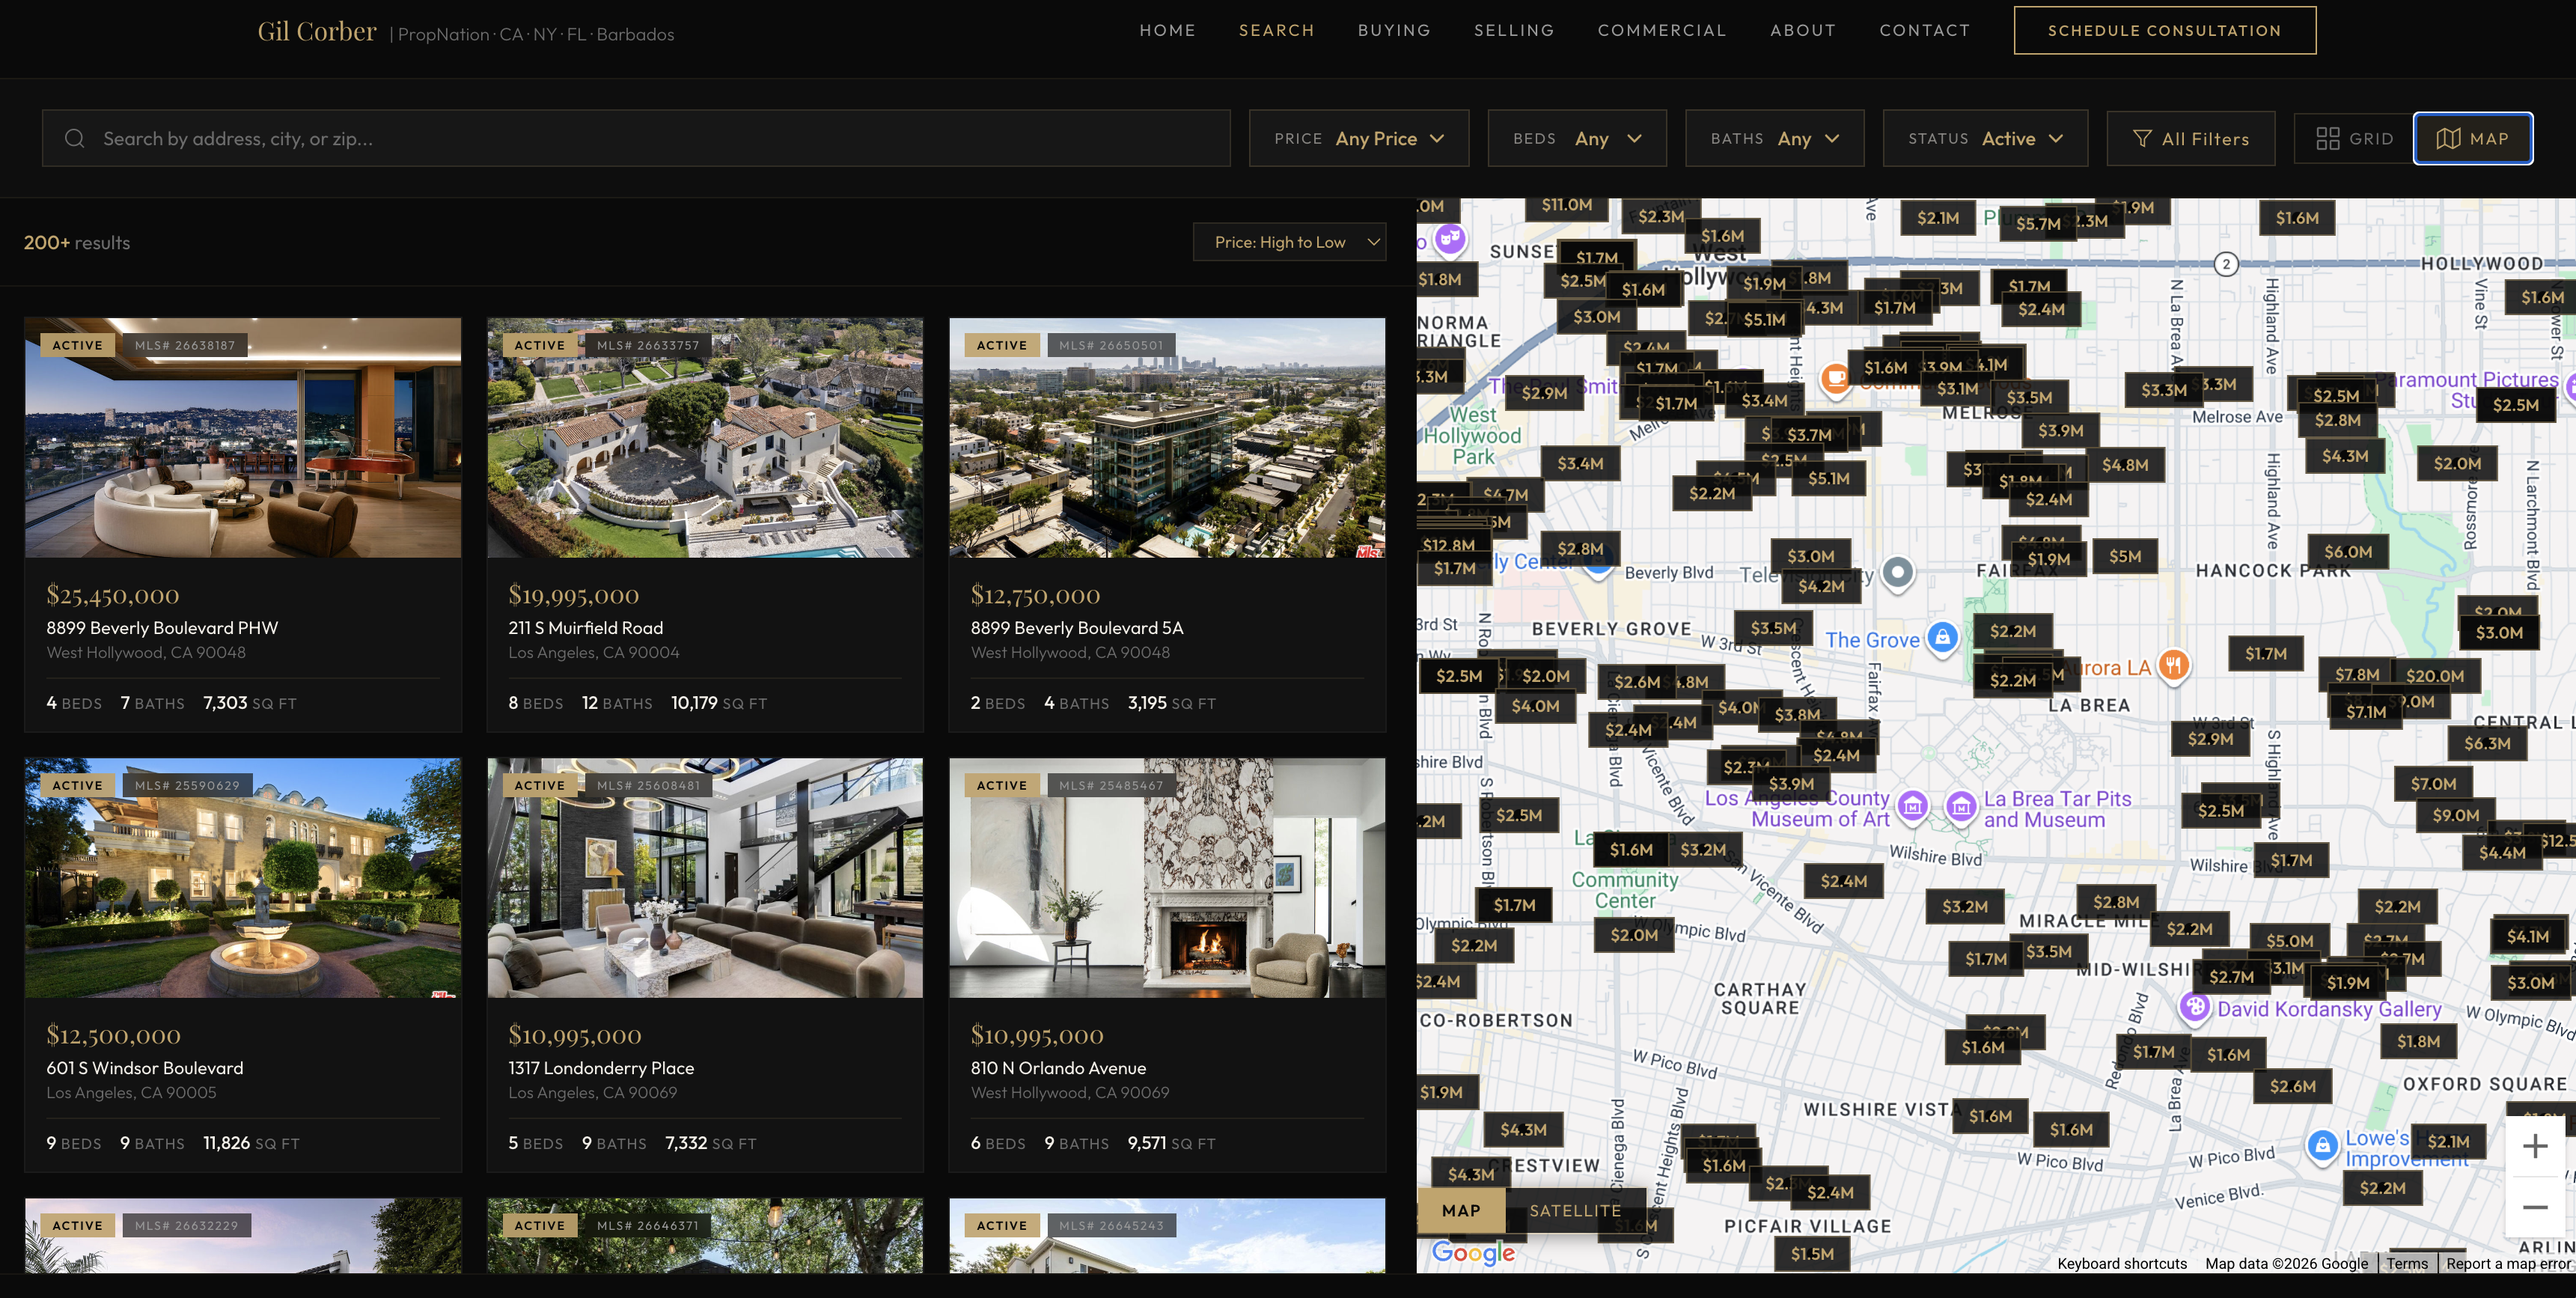Zoom in using the map plus button
The height and width of the screenshot is (1298, 2576).
2536,1146
